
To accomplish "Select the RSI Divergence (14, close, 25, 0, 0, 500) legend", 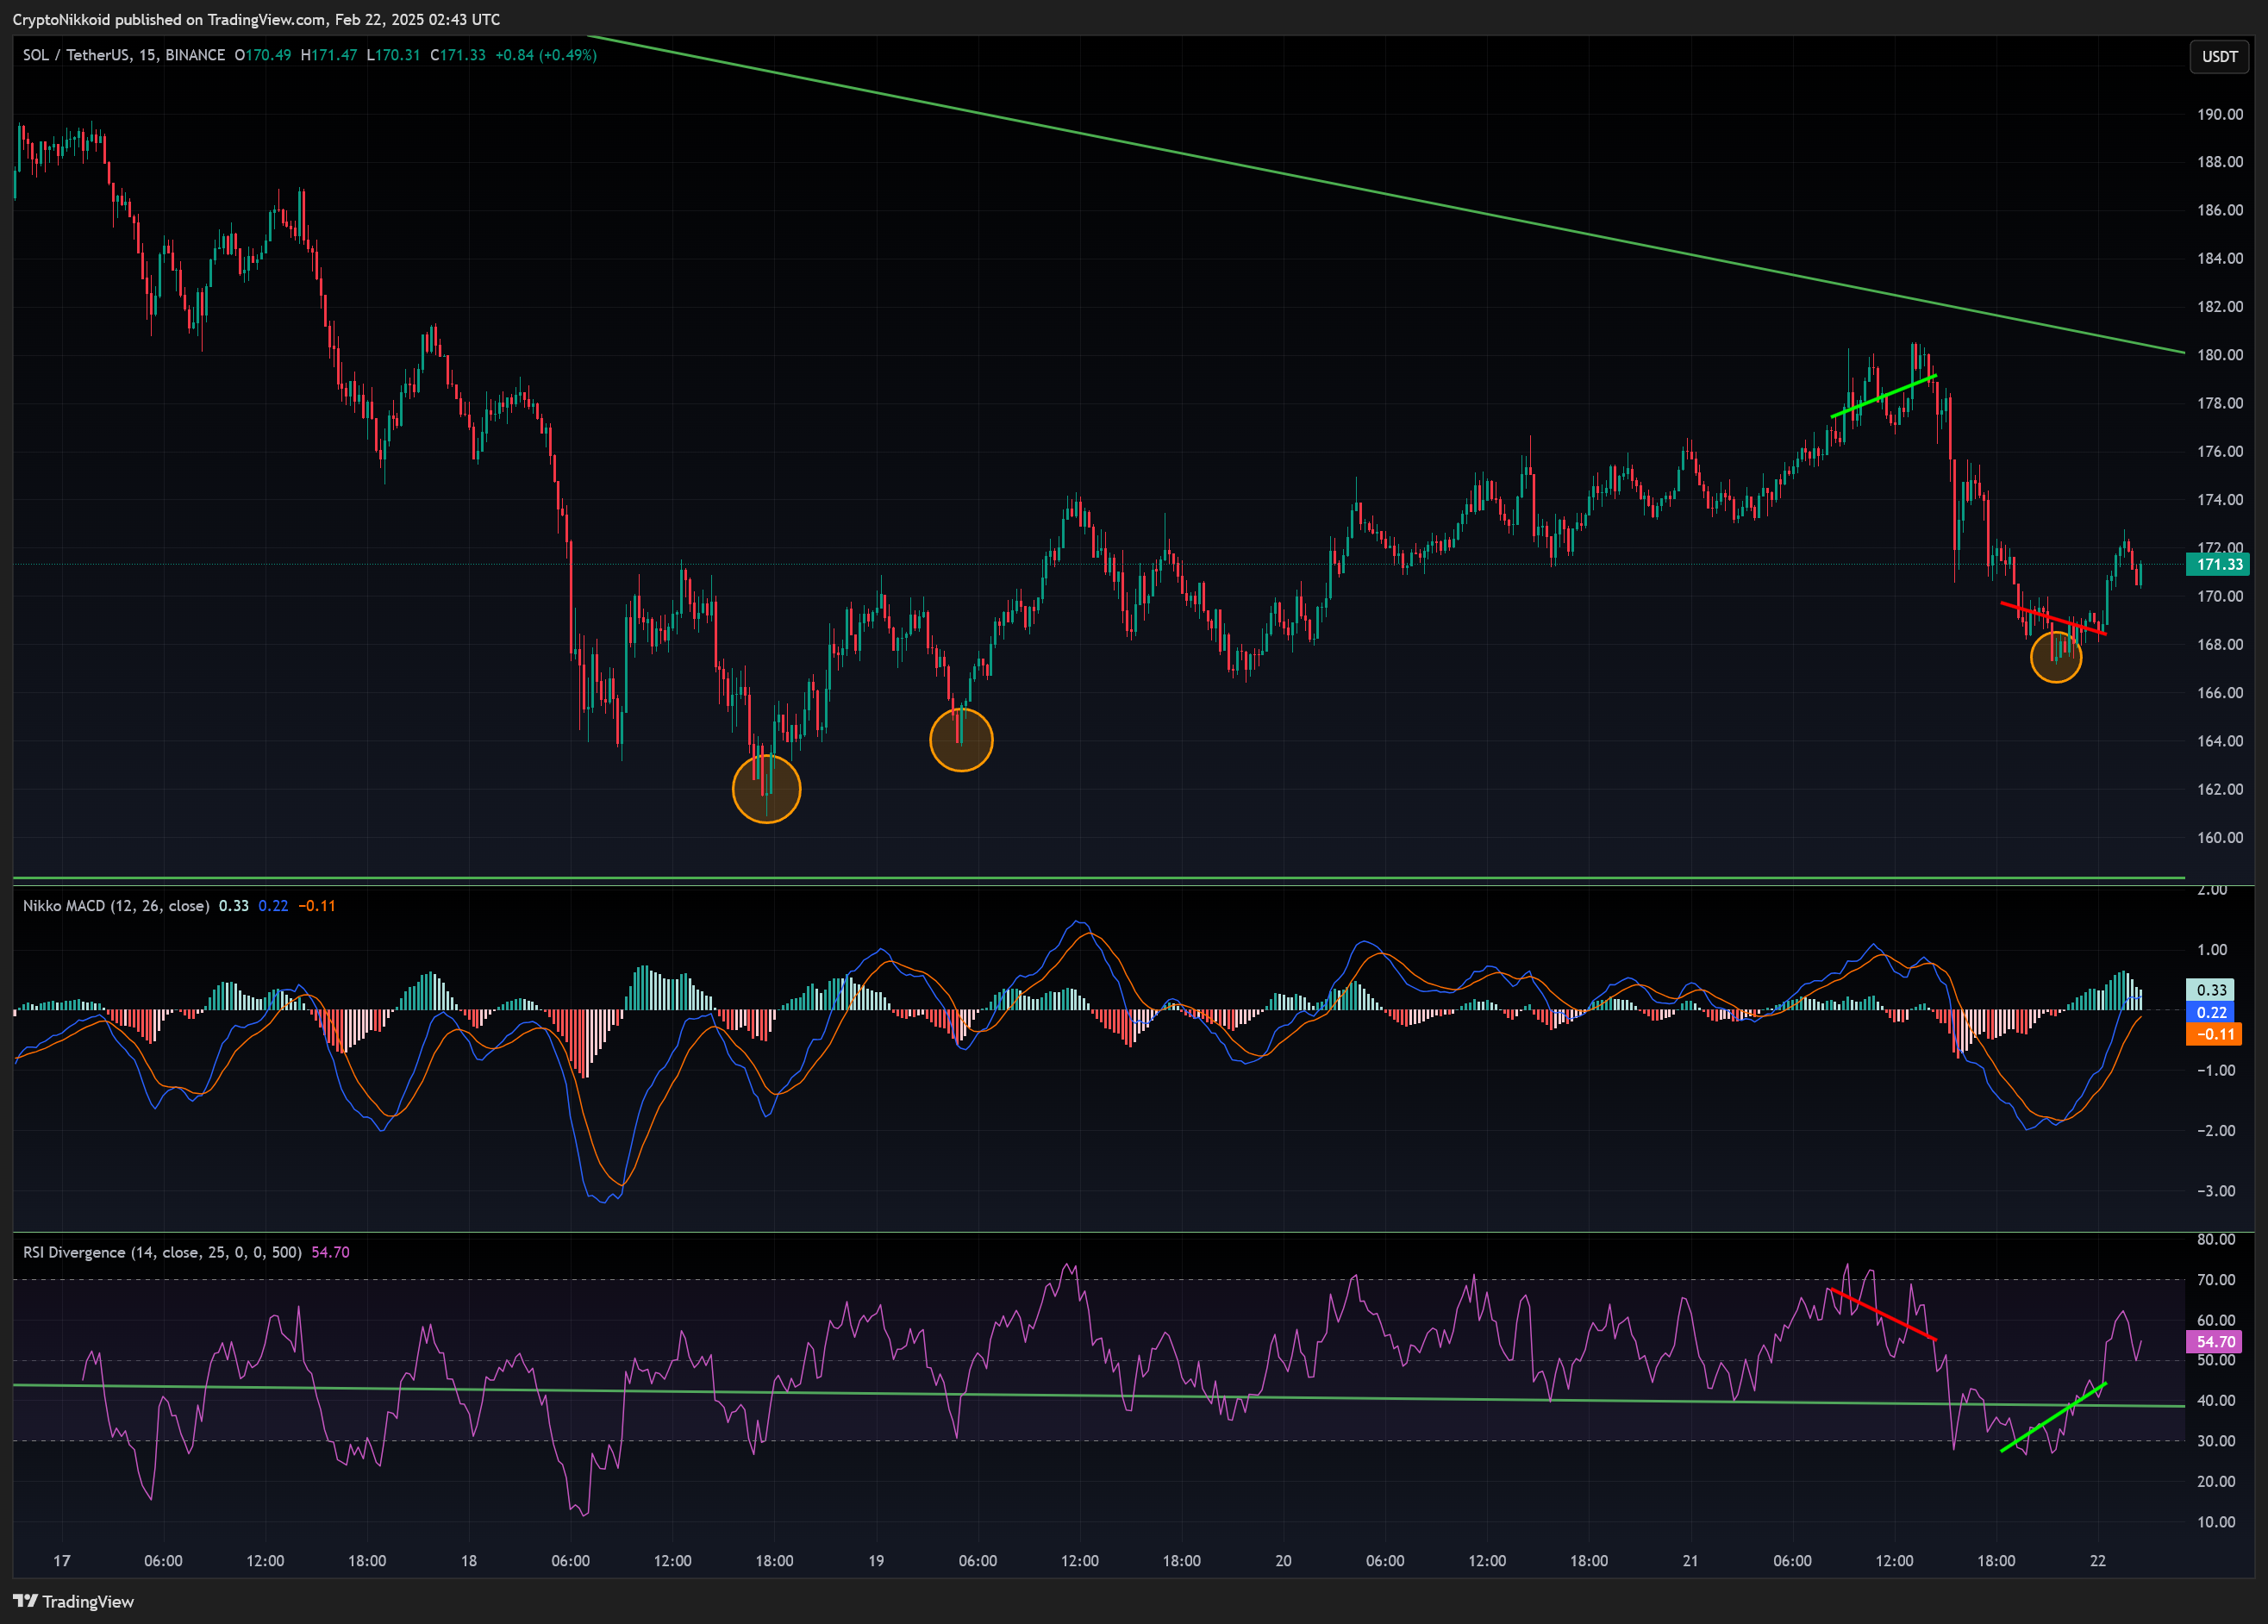I will tap(162, 1252).
